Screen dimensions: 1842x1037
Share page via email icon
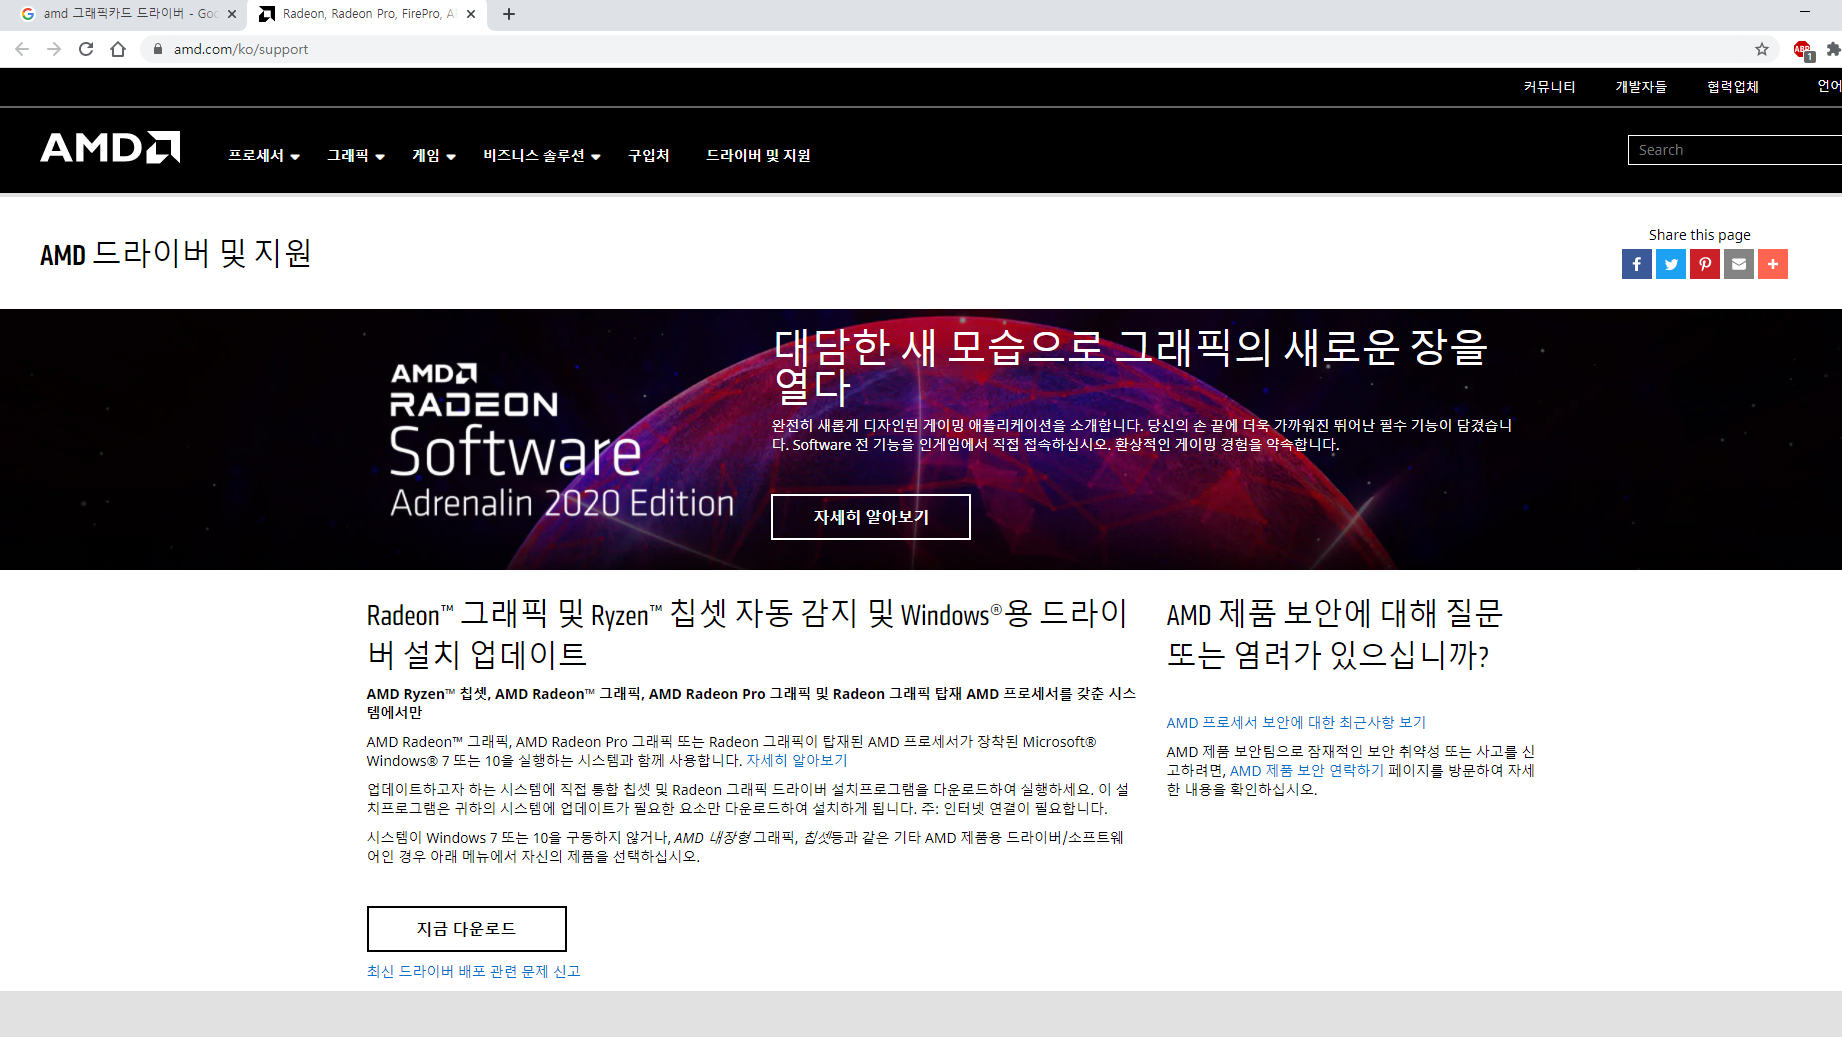(x=1739, y=264)
